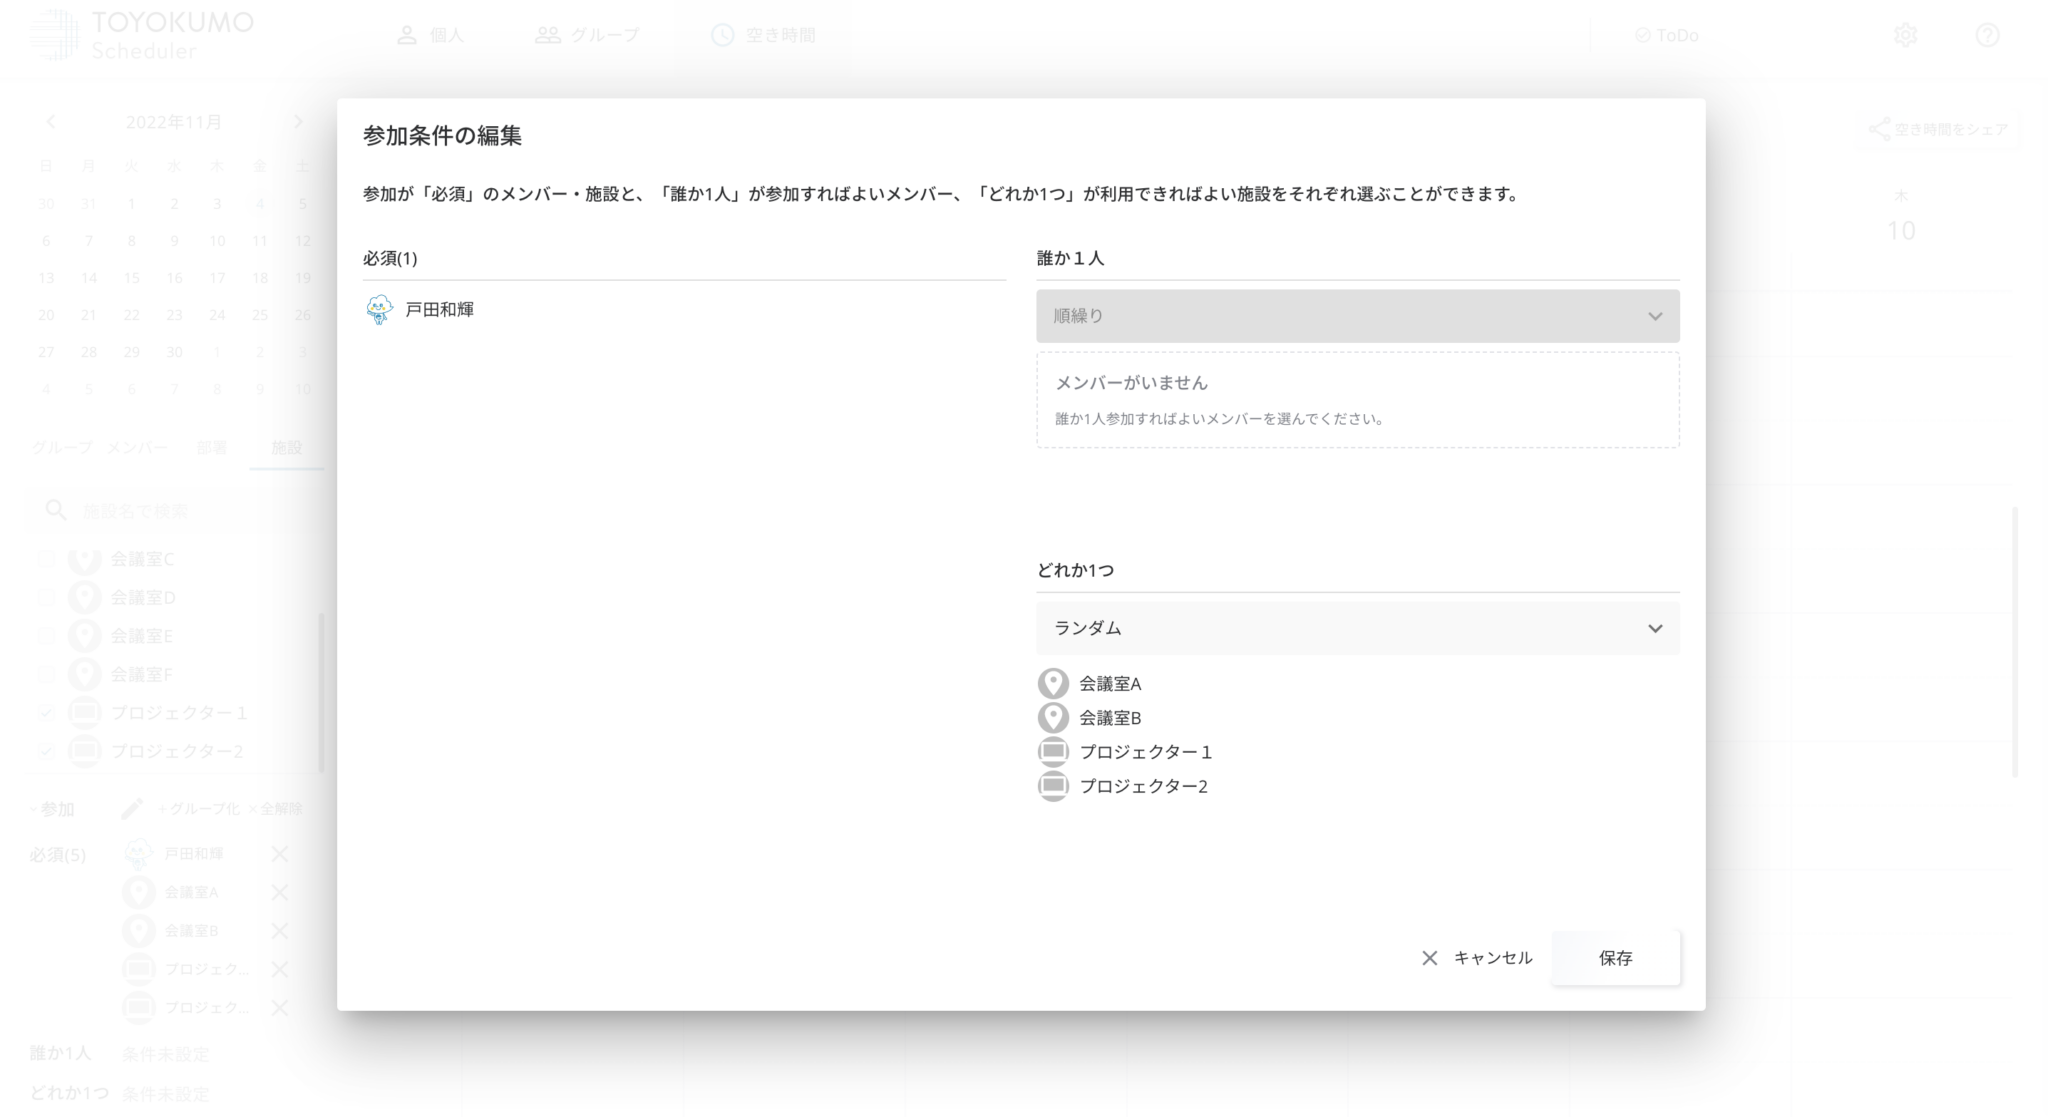Image resolution: width=2048 pixels, height=1117 pixels.
Task: Expand the ランダム dropdown
Action: point(1357,628)
